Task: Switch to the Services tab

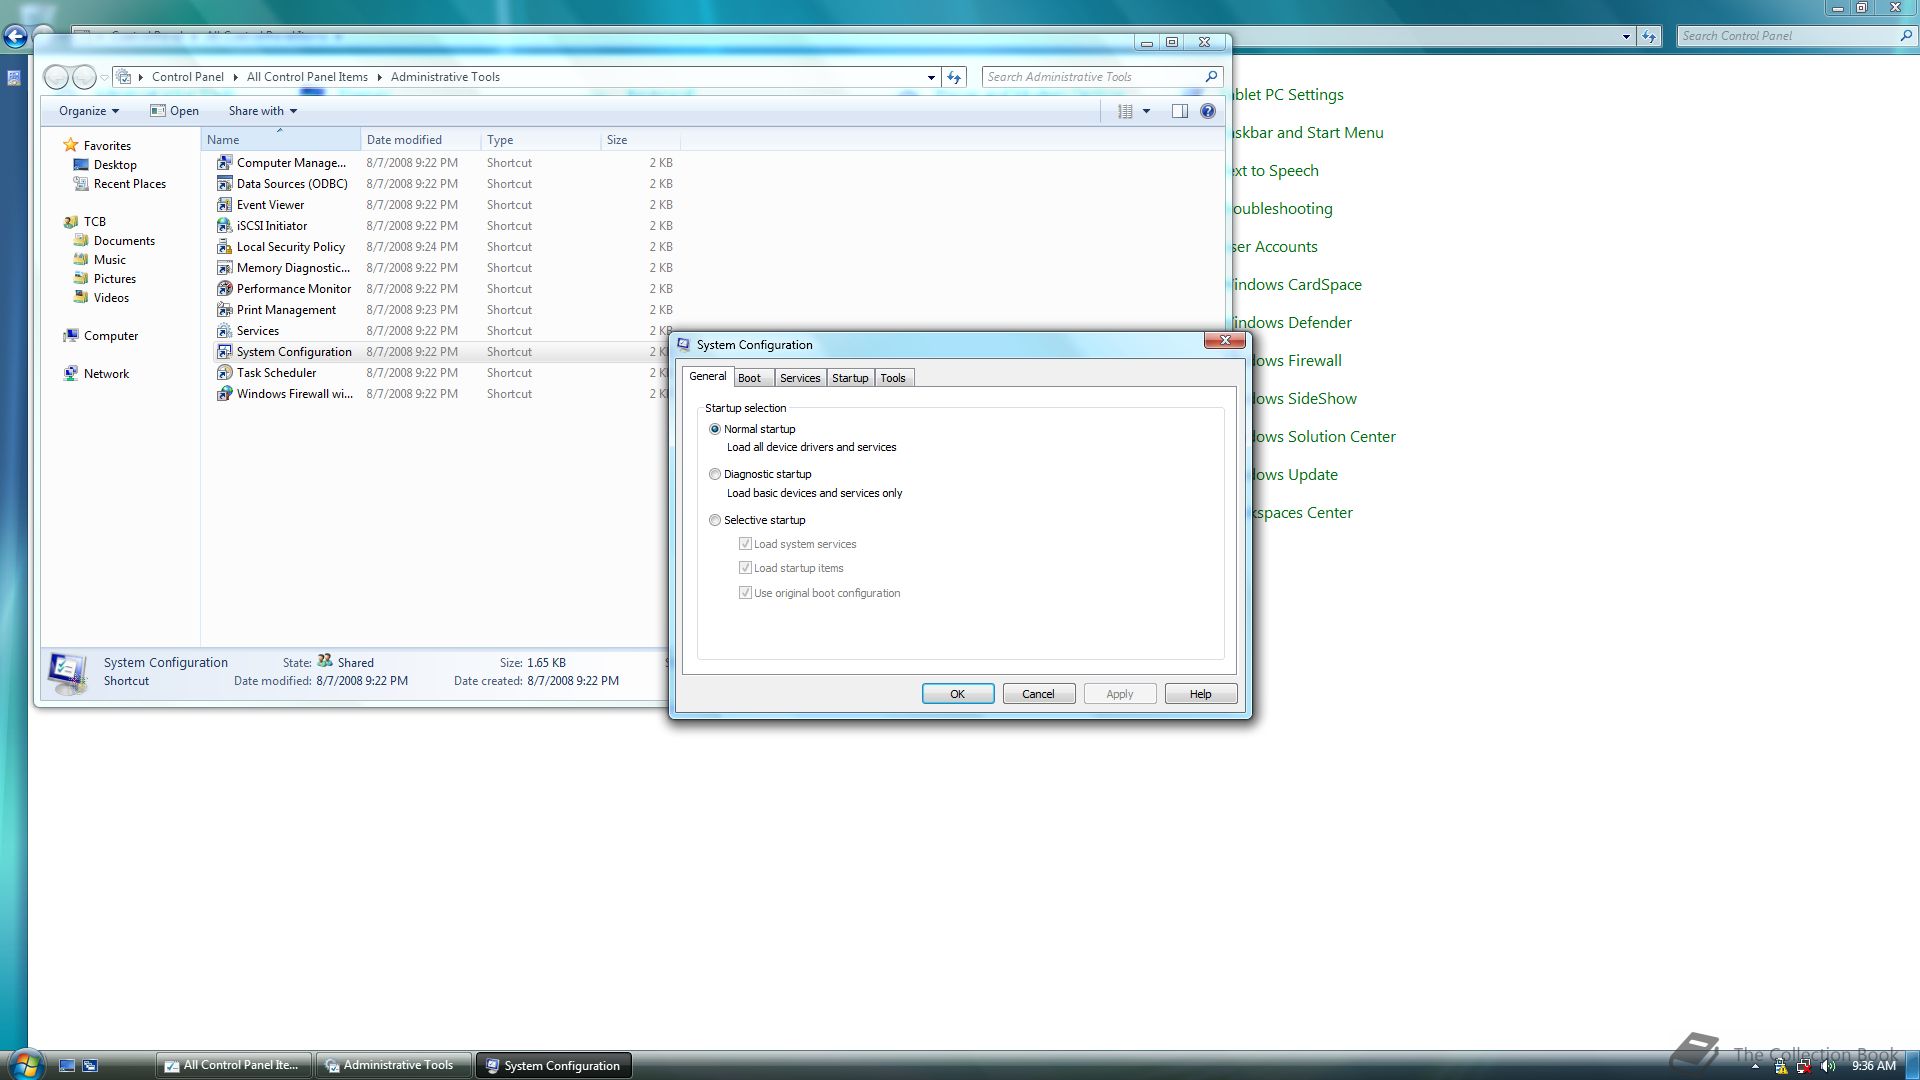Action: coord(800,378)
